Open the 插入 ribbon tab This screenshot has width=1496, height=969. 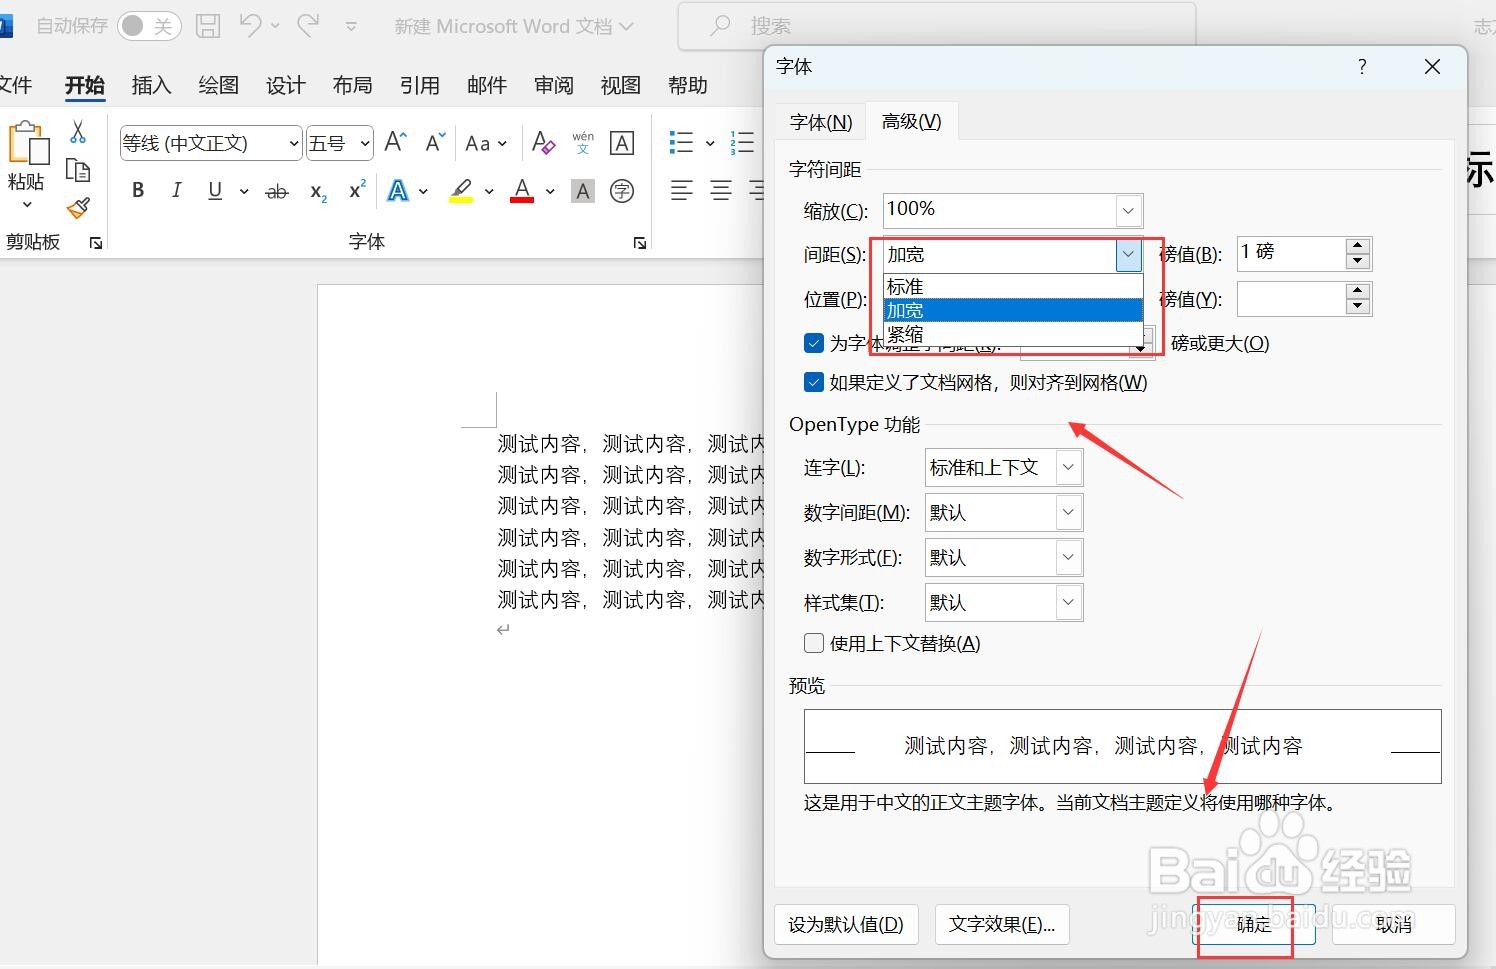point(151,85)
